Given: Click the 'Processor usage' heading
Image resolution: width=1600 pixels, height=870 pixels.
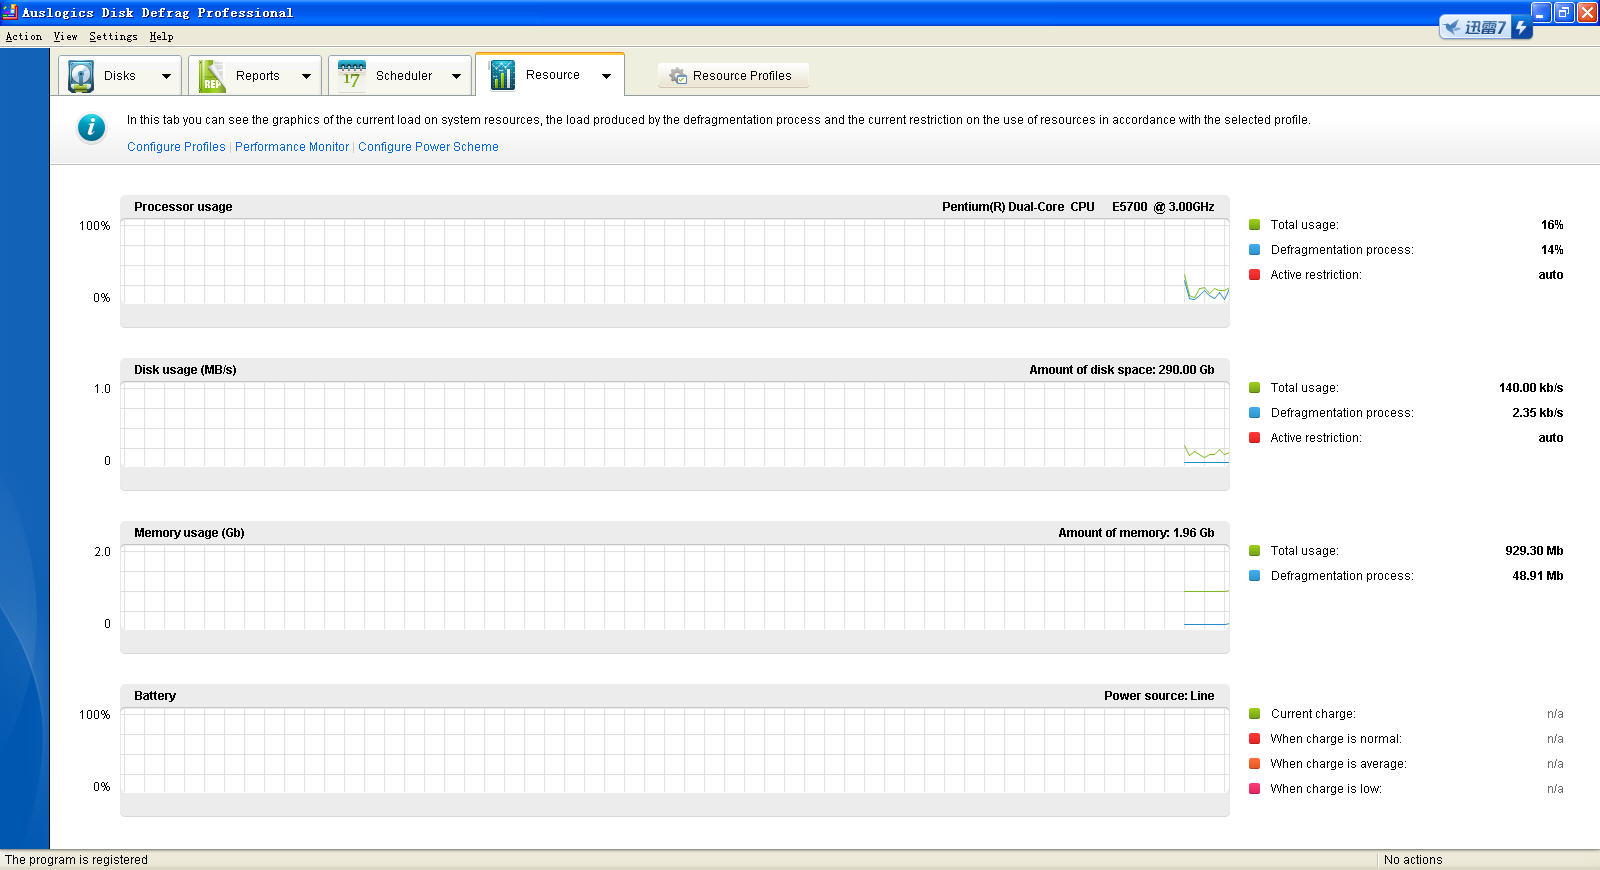Looking at the screenshot, I should (x=183, y=207).
